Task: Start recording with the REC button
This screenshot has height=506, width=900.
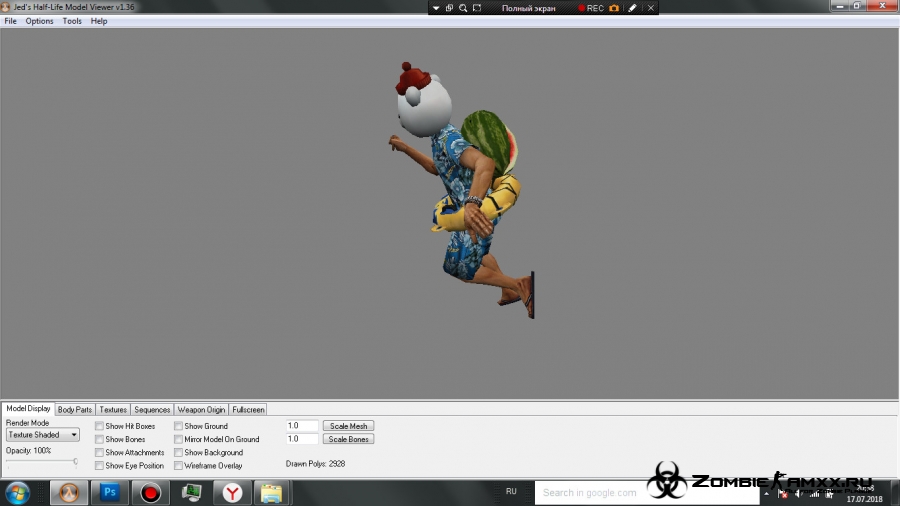Action: (591, 8)
